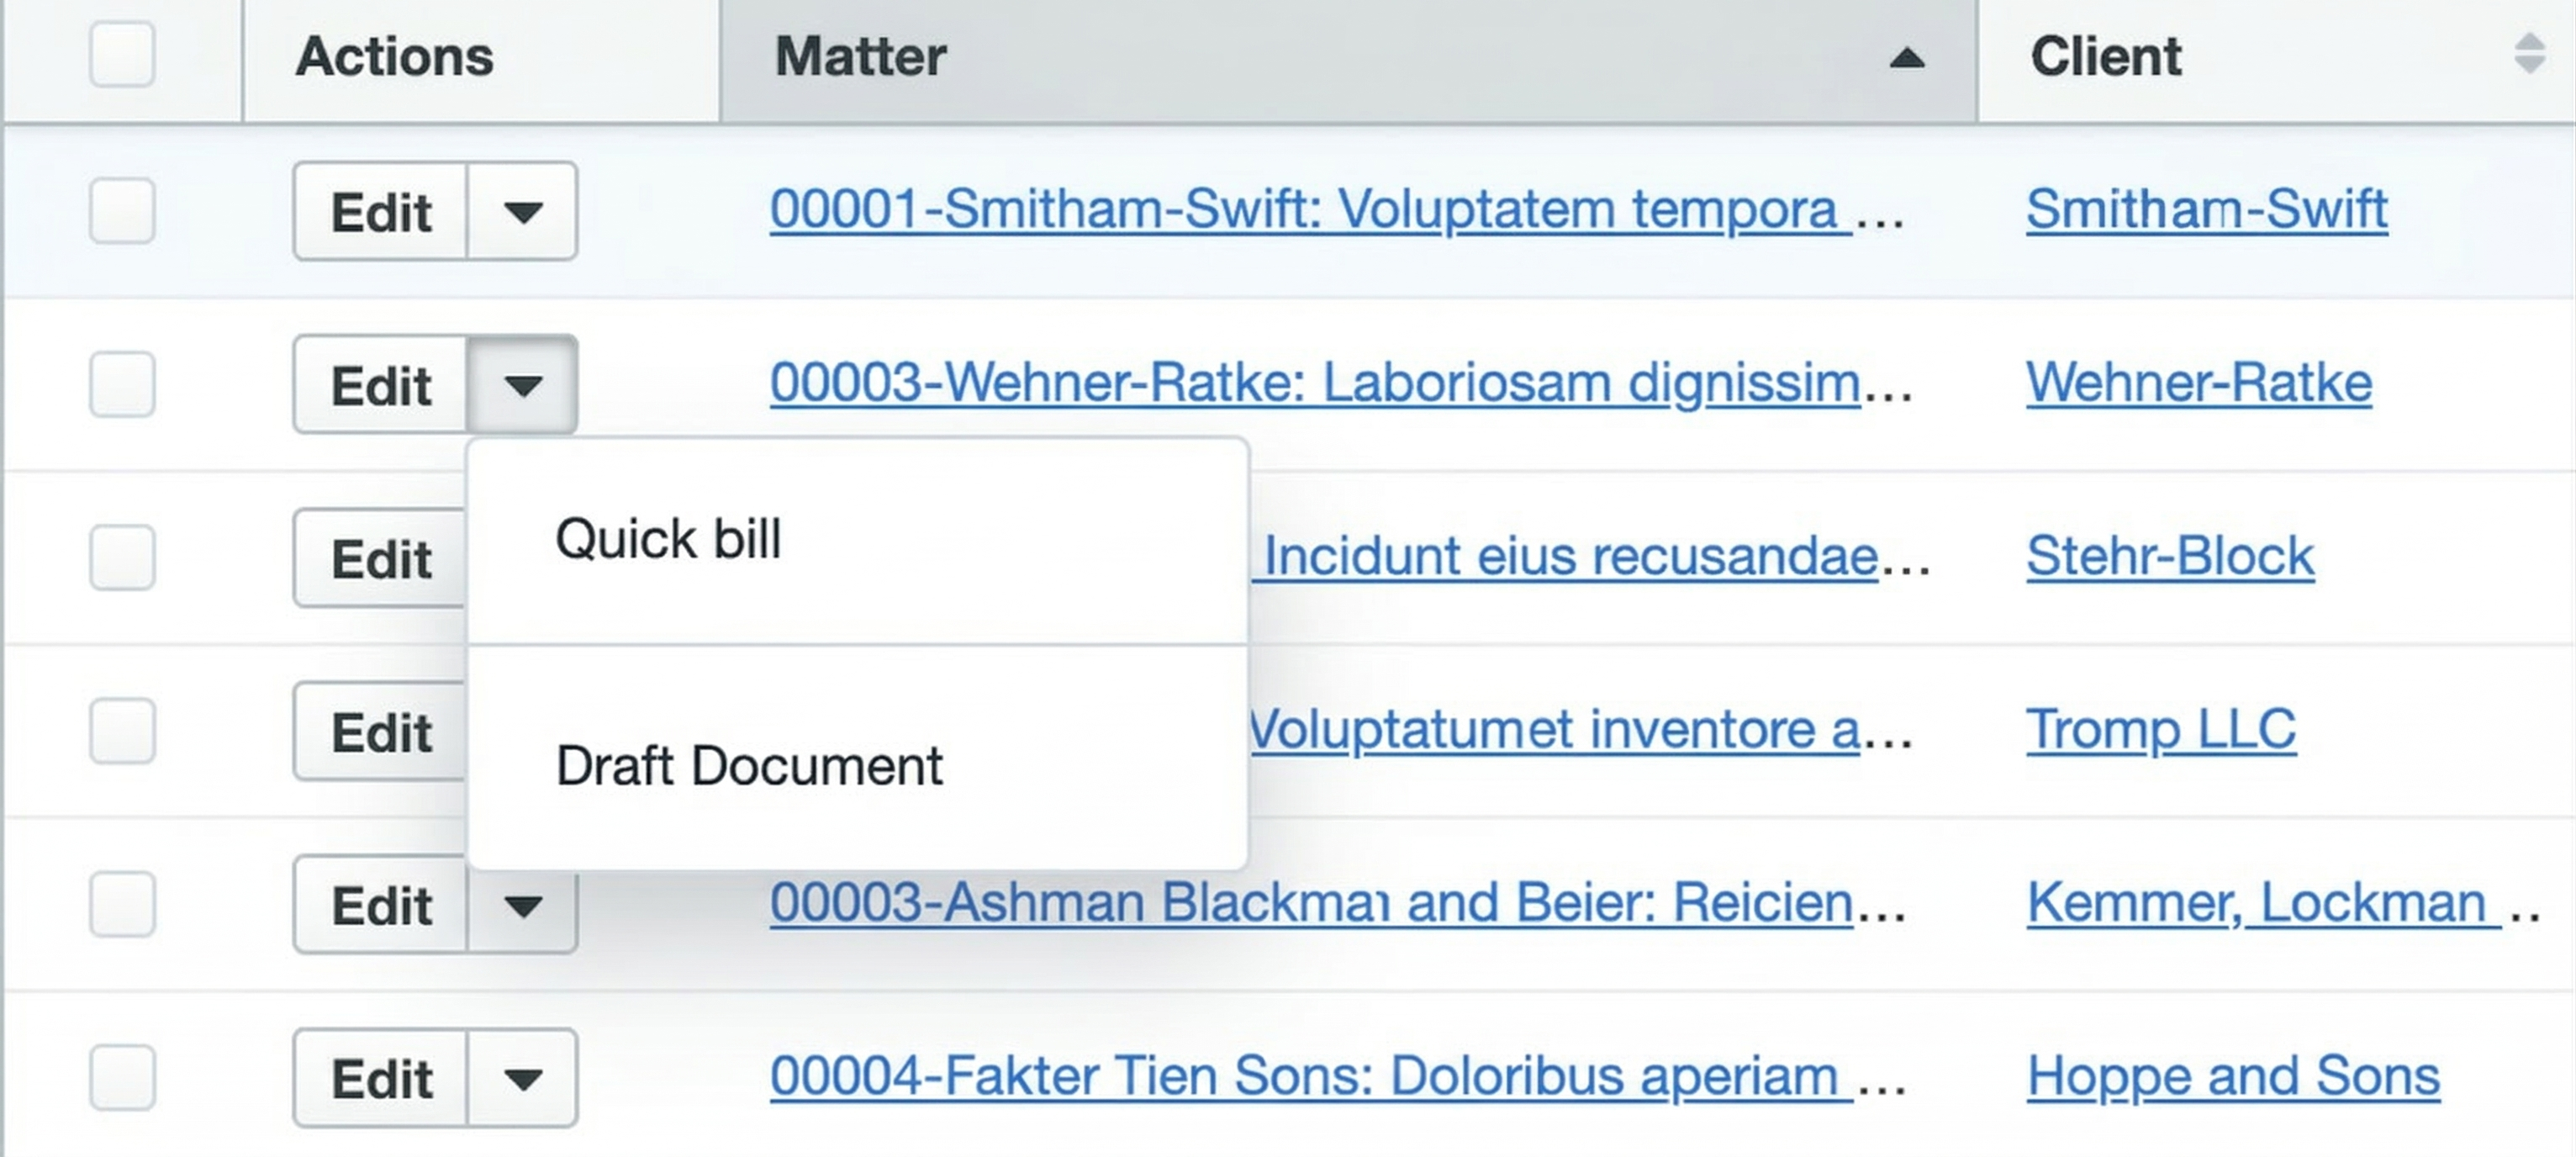2576x1157 pixels.
Task: Select the Wehner-Ratke matter row checkbox
Action: [122, 384]
